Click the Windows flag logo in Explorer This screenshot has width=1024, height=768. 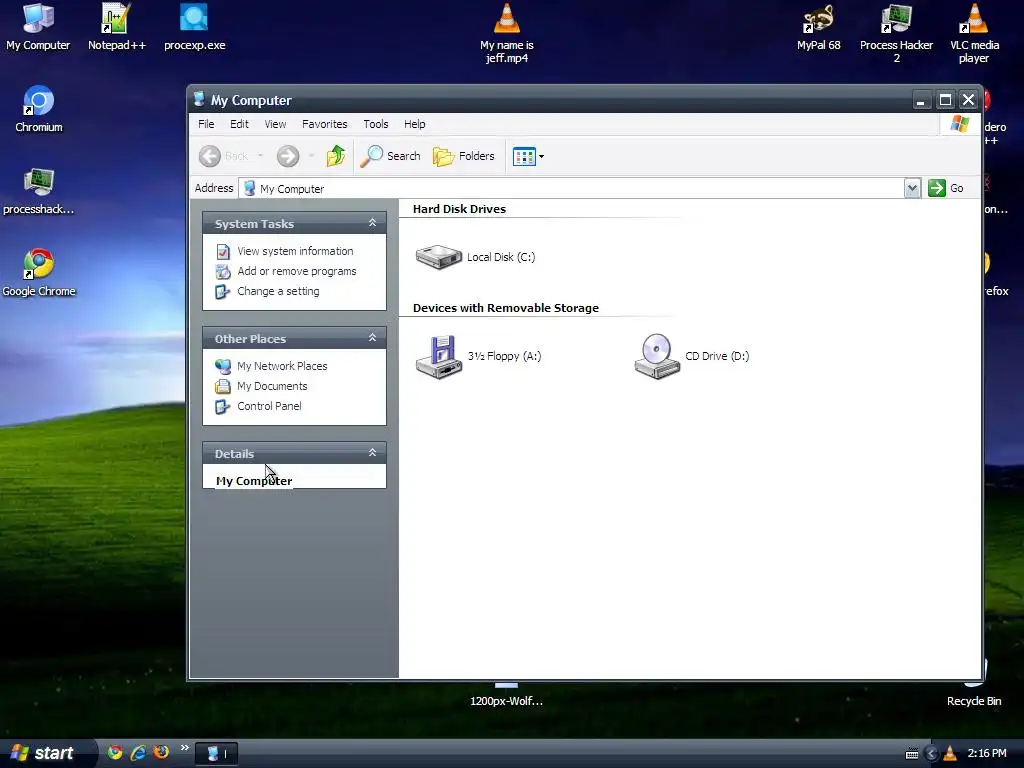[x=959, y=123]
